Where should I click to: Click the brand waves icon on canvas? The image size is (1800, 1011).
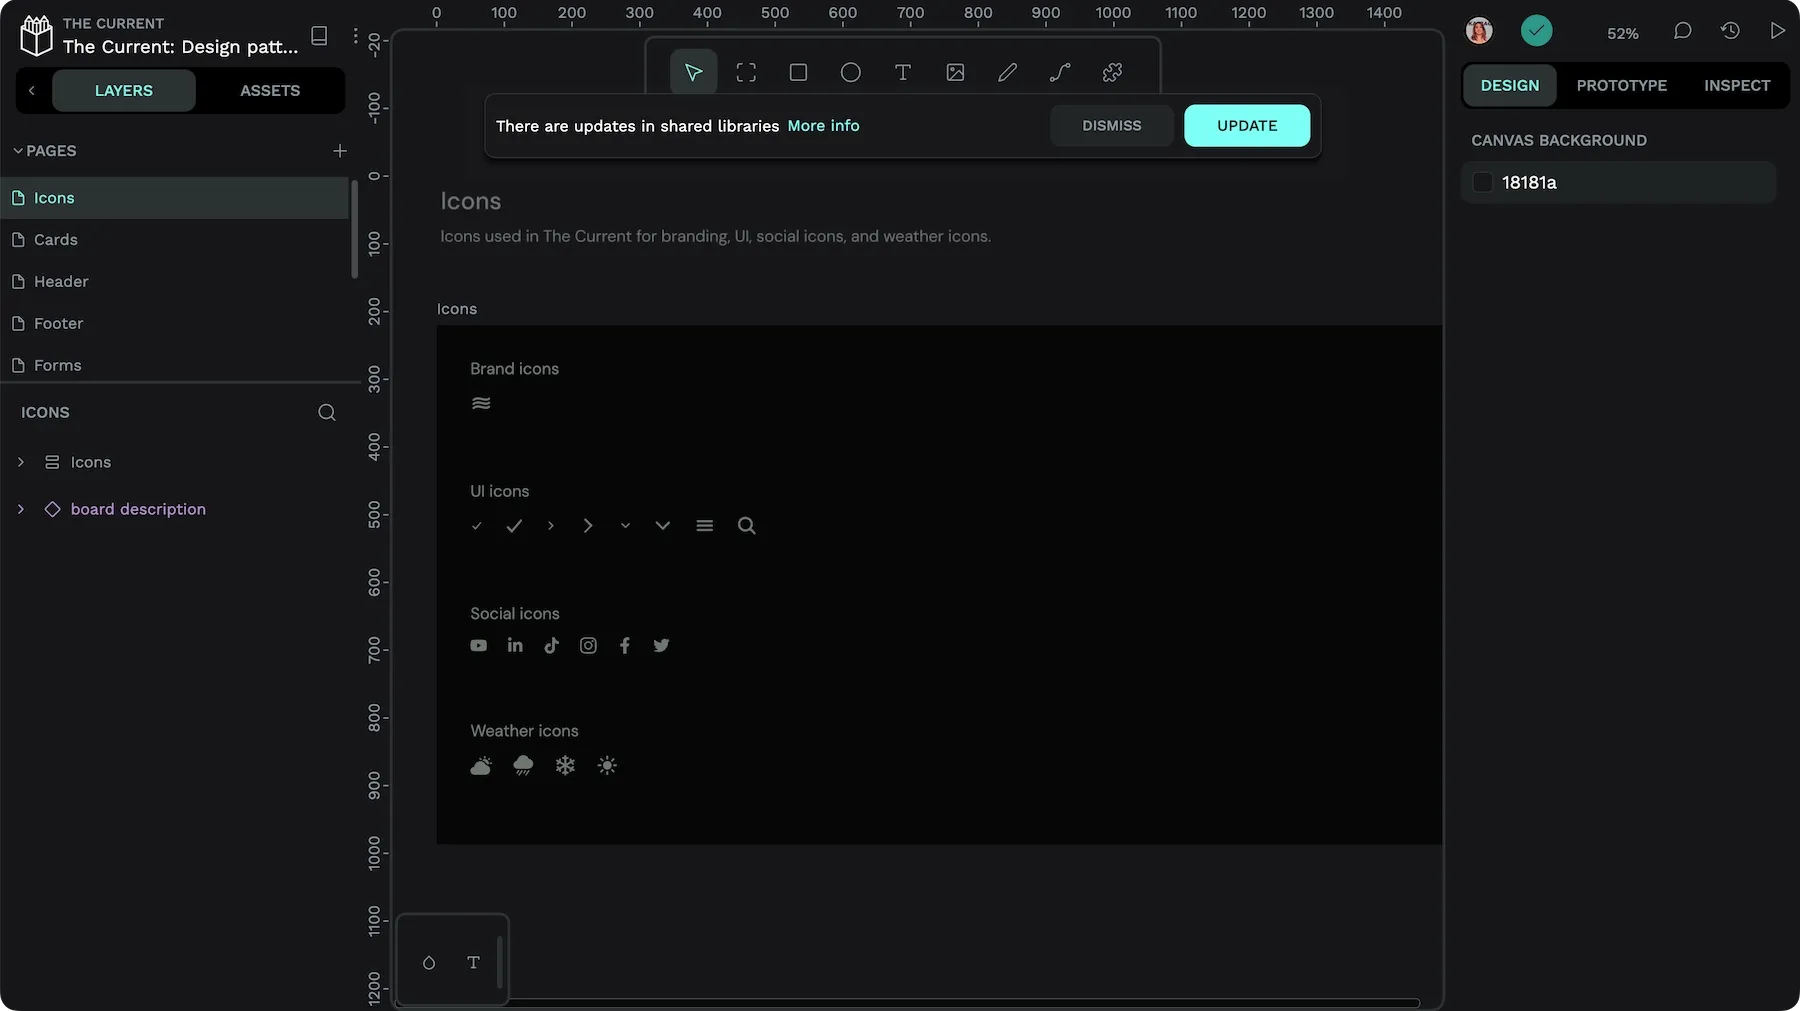click(x=481, y=403)
